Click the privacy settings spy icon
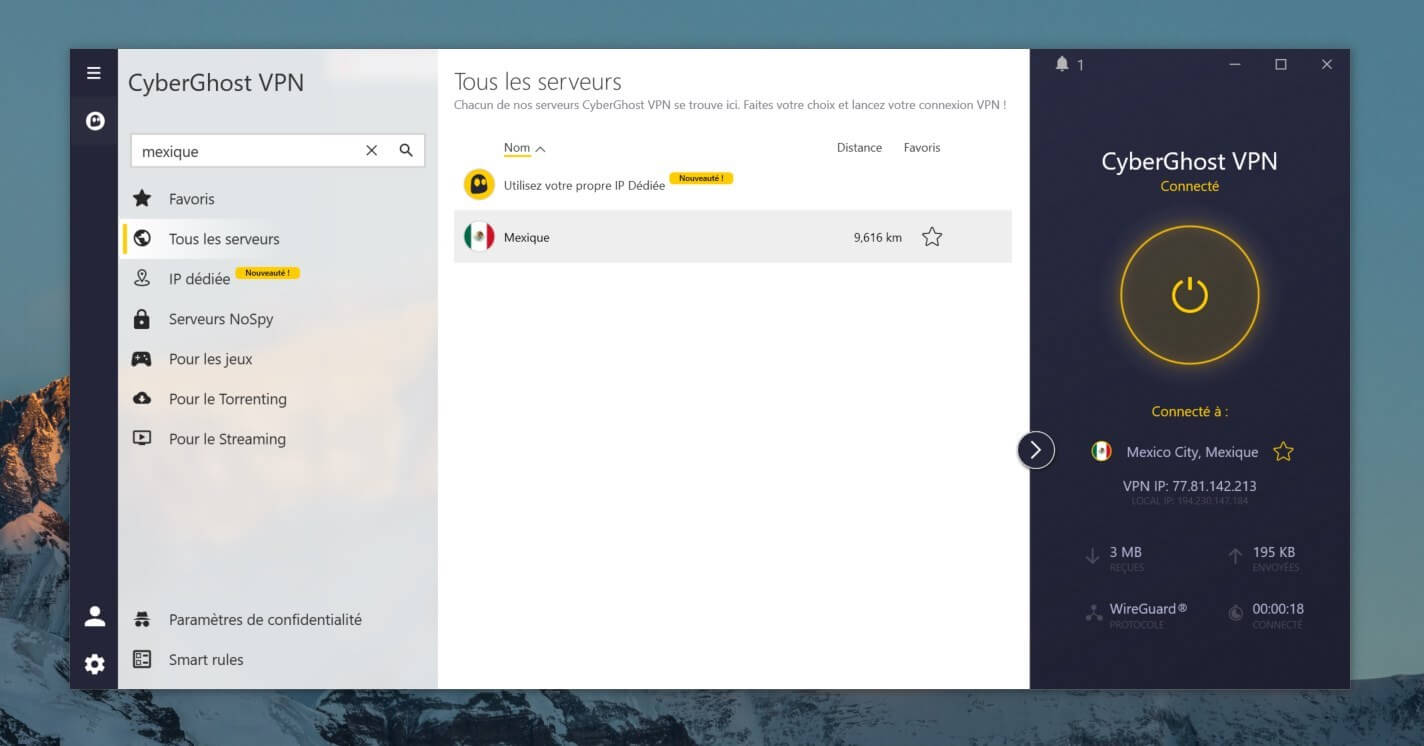This screenshot has height=746, width=1424. [x=142, y=619]
